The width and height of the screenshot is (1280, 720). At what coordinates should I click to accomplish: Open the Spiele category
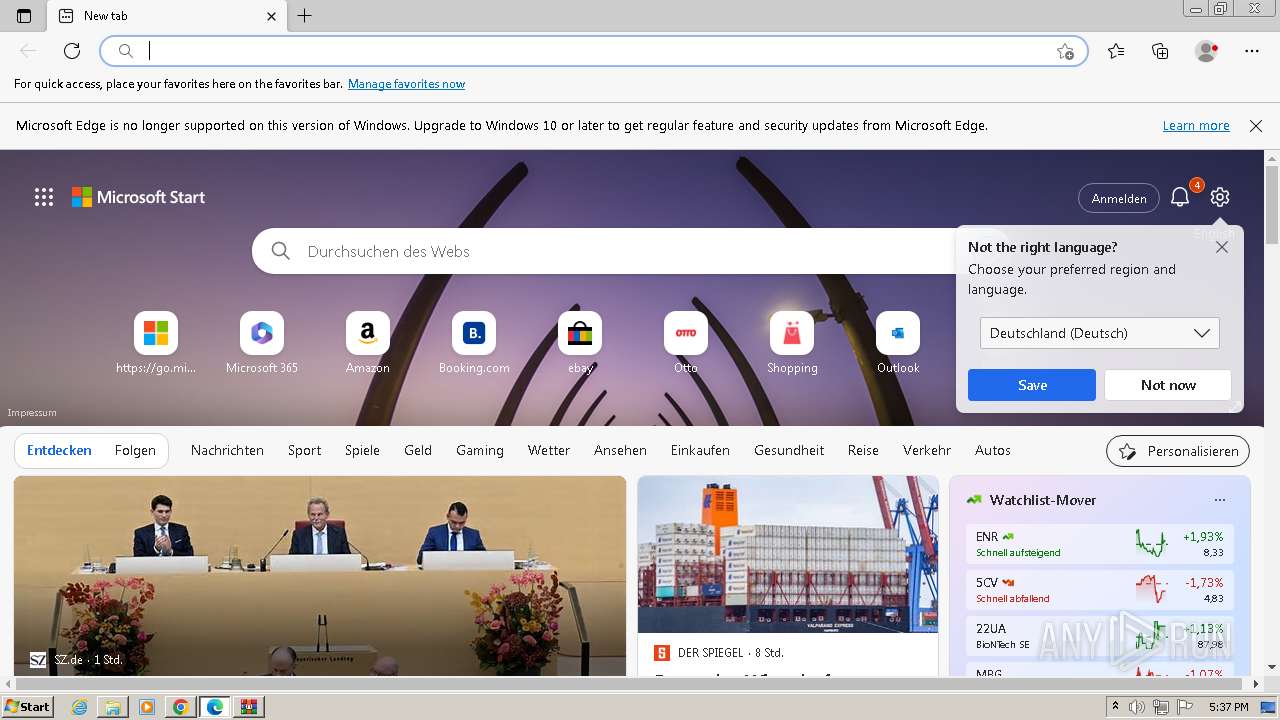pos(362,451)
